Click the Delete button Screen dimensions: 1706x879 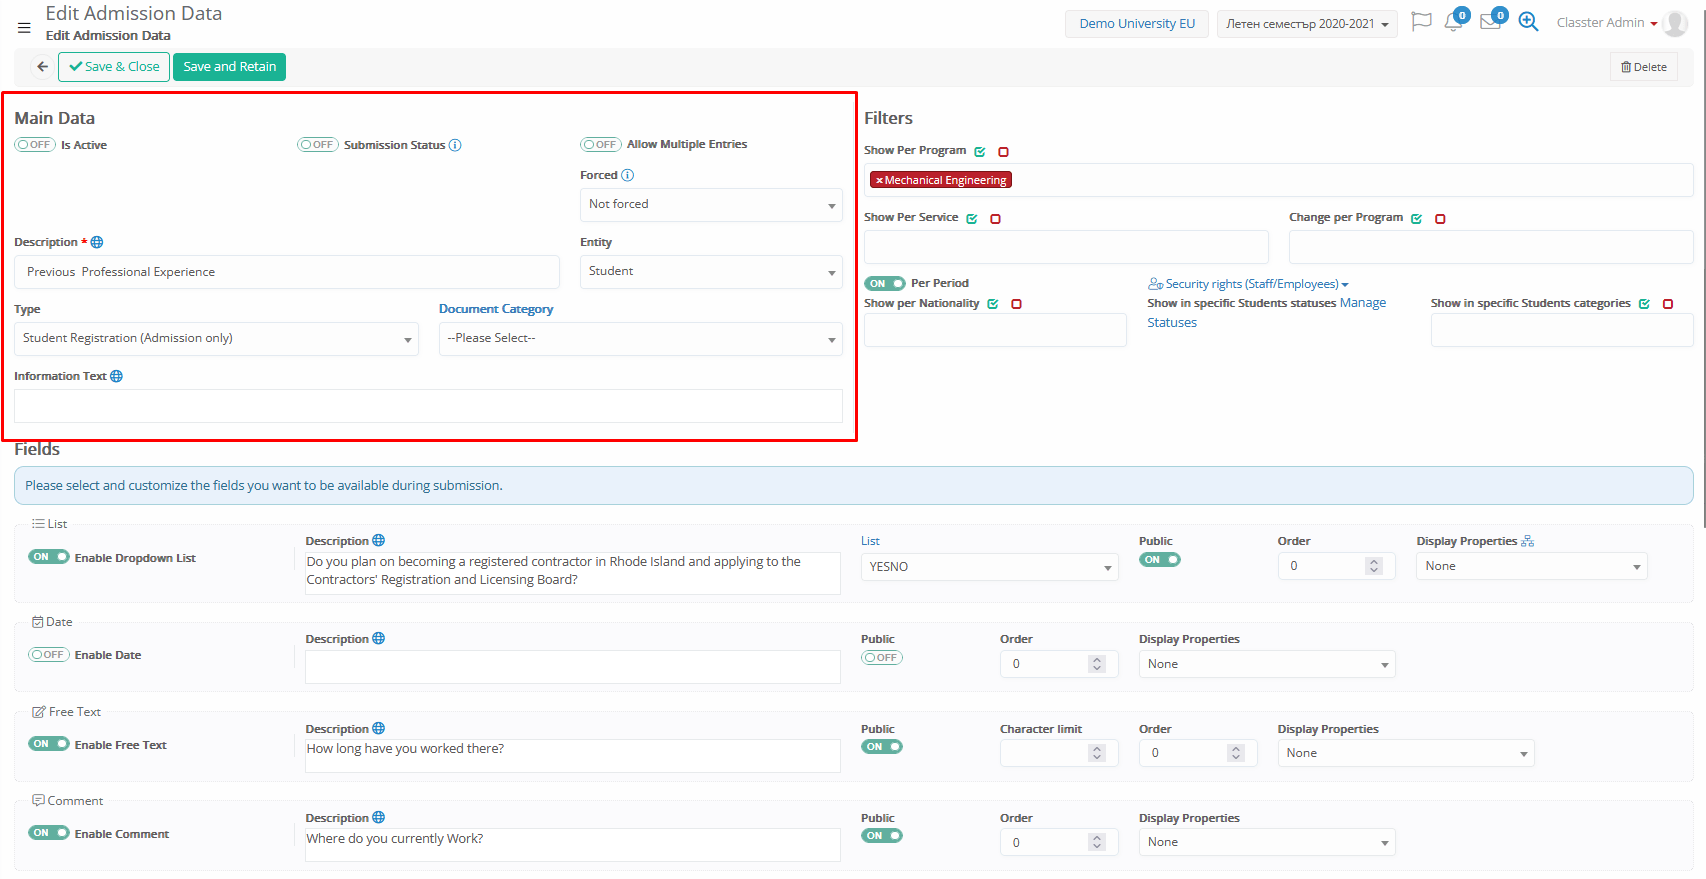(1643, 67)
